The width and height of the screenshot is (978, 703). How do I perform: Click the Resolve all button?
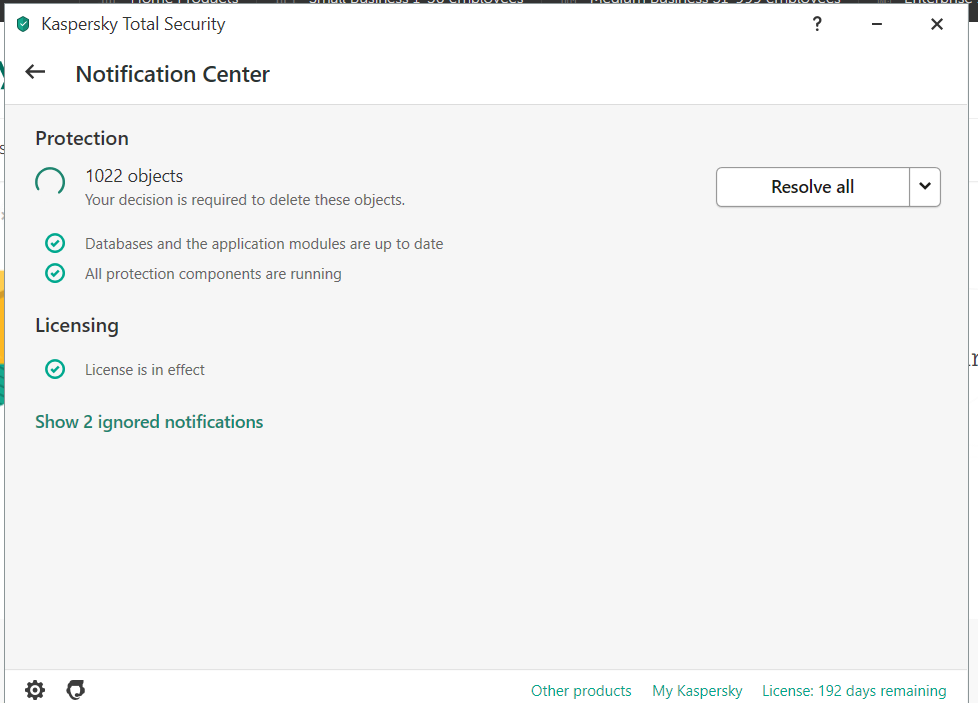[812, 187]
